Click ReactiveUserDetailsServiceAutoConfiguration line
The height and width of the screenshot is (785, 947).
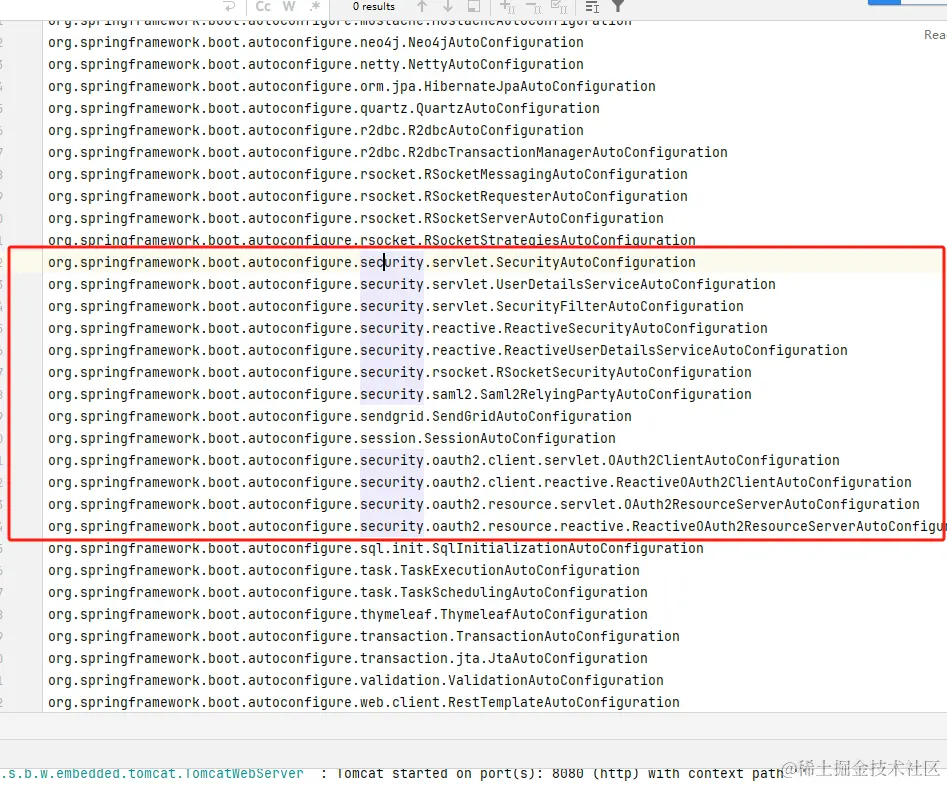(448, 350)
